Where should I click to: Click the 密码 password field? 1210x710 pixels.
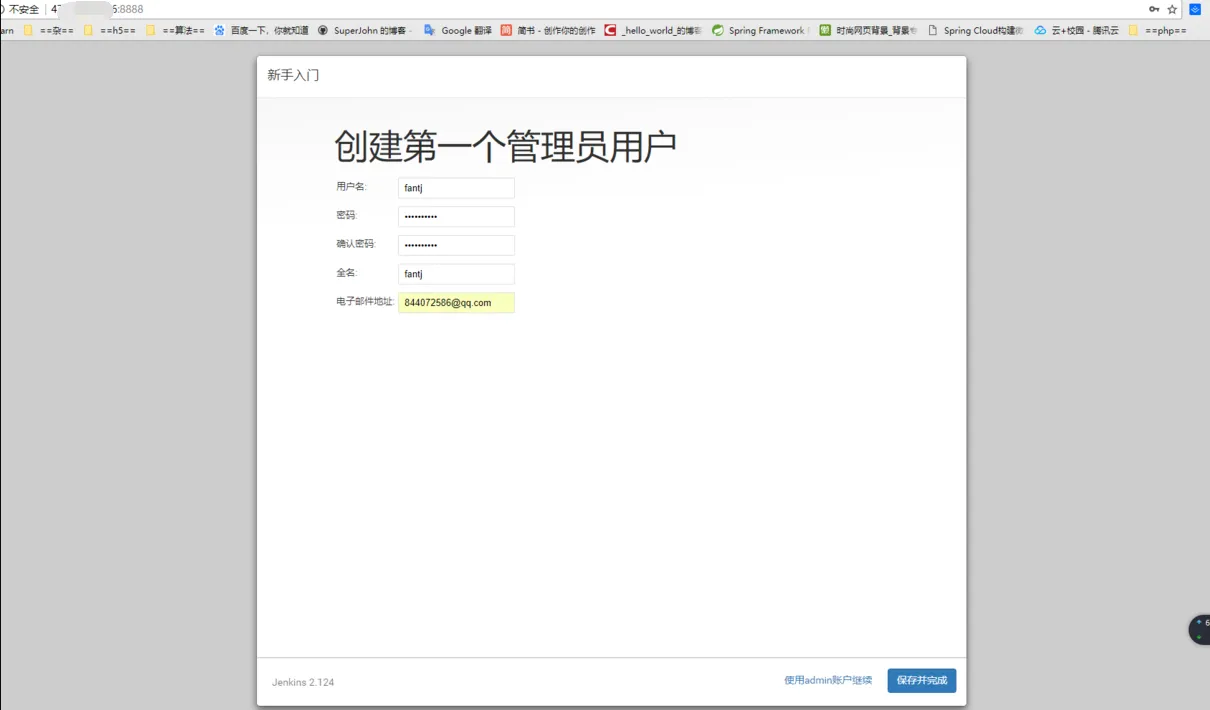tap(456, 217)
